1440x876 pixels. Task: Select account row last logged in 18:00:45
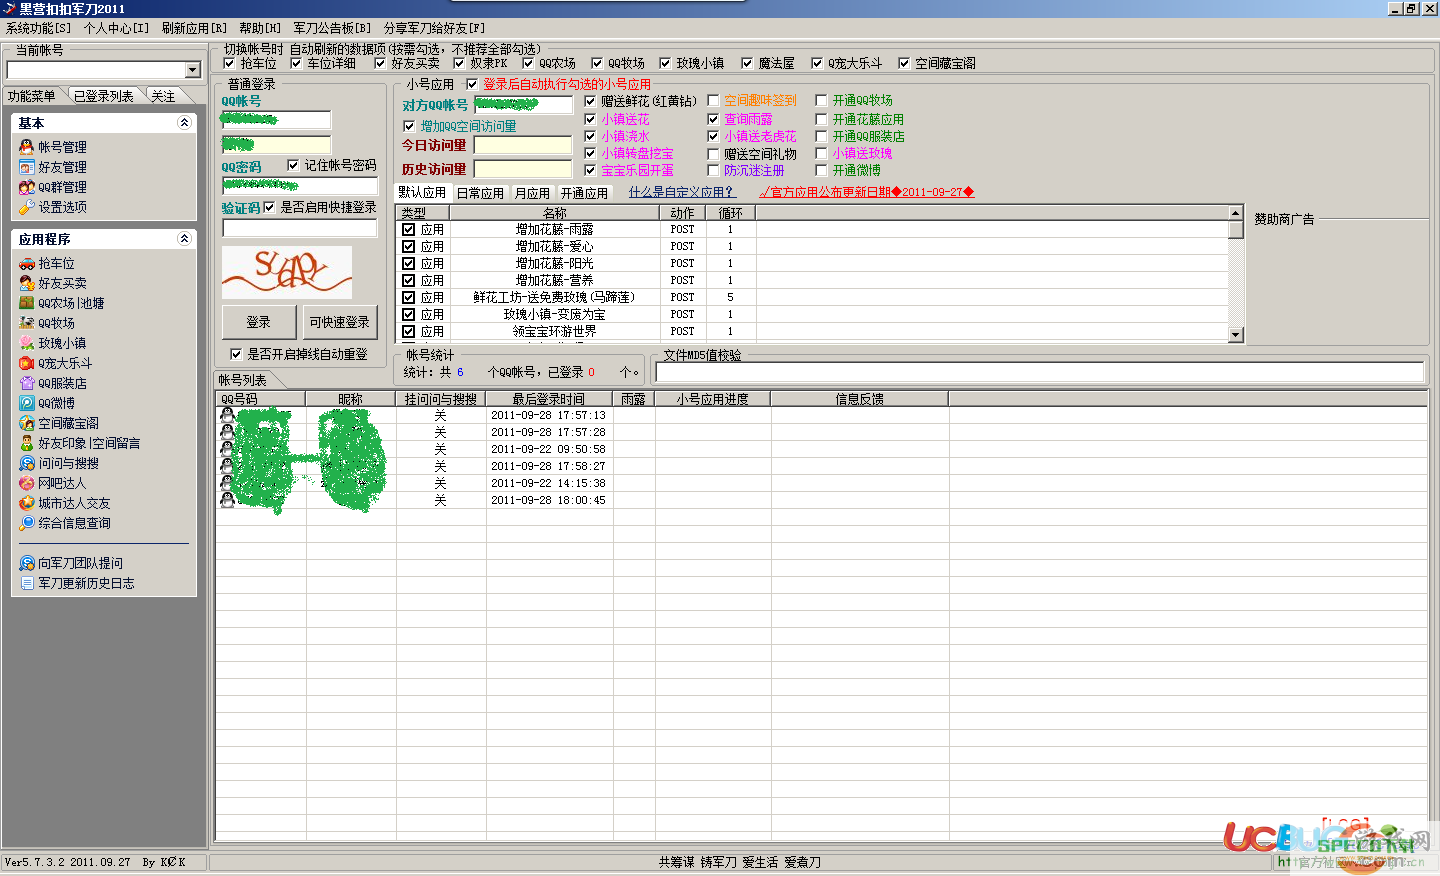pyautogui.click(x=821, y=500)
